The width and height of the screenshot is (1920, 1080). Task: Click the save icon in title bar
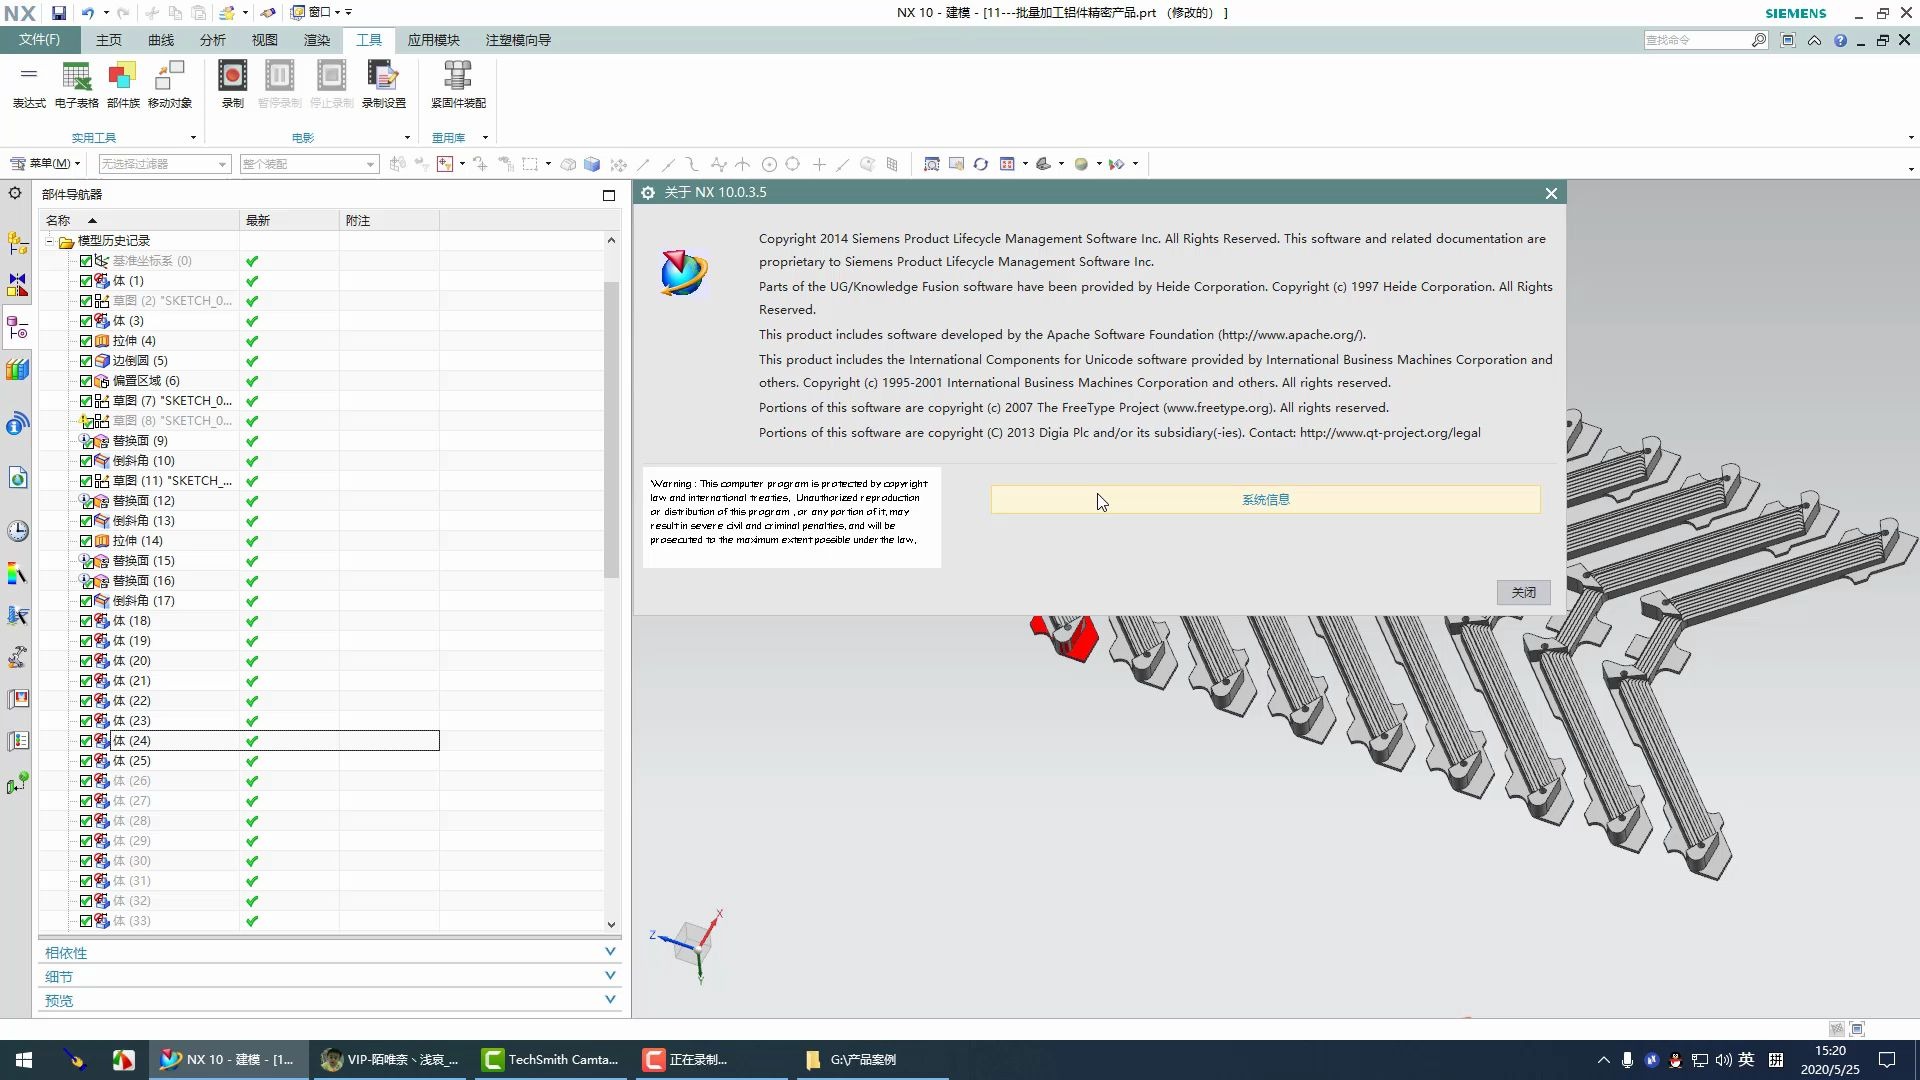pyautogui.click(x=59, y=13)
